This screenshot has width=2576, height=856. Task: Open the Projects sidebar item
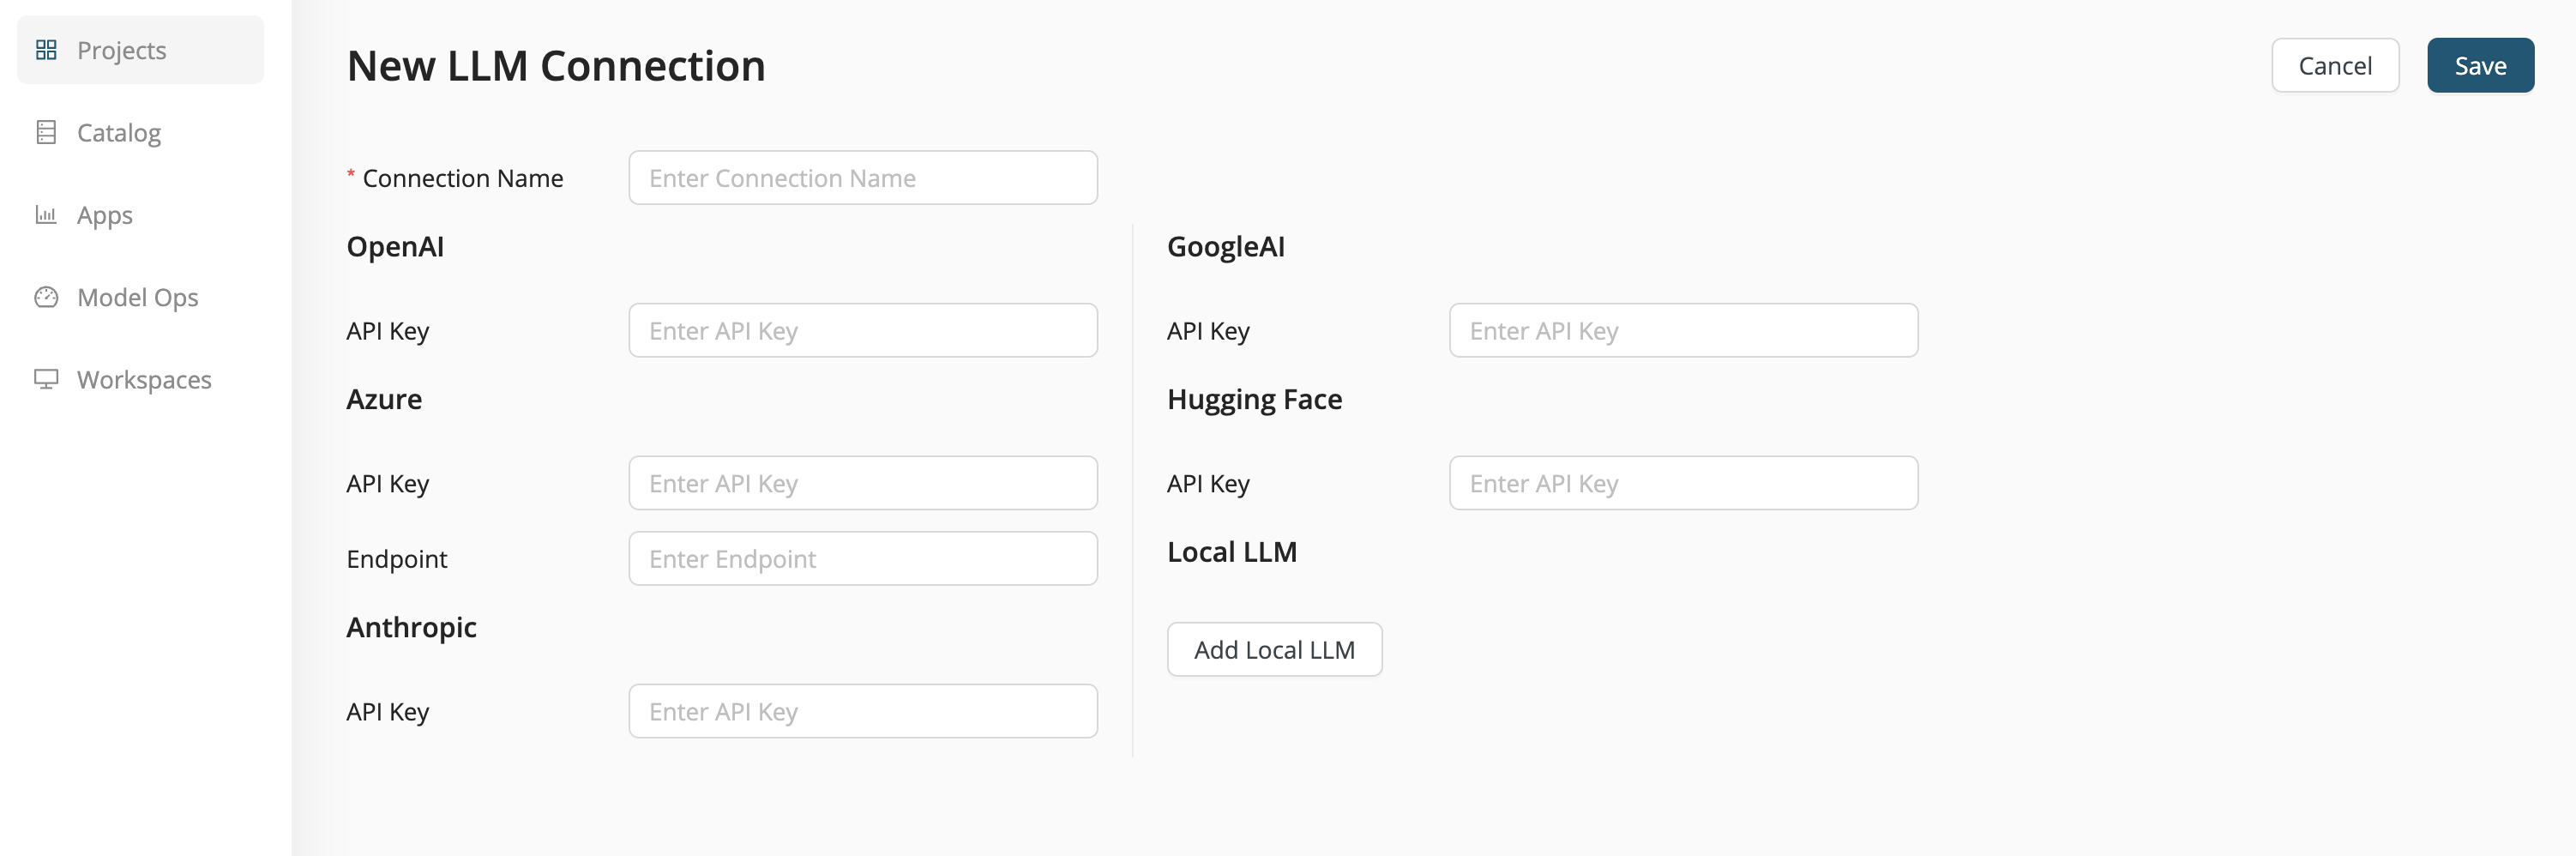(140, 50)
